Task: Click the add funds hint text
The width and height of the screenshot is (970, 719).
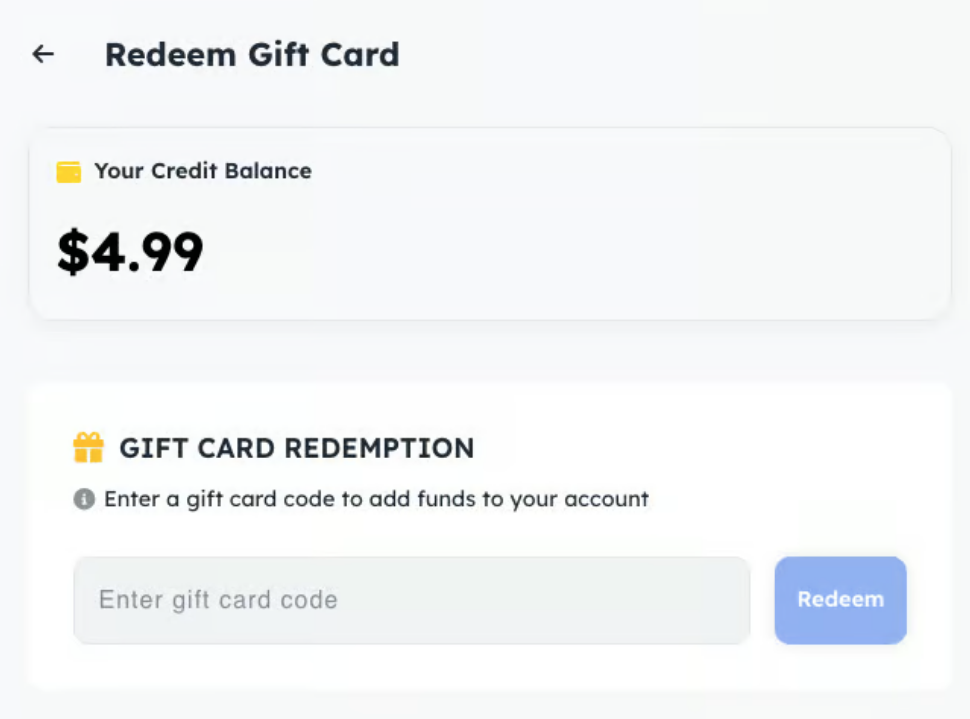Action: 375,499
